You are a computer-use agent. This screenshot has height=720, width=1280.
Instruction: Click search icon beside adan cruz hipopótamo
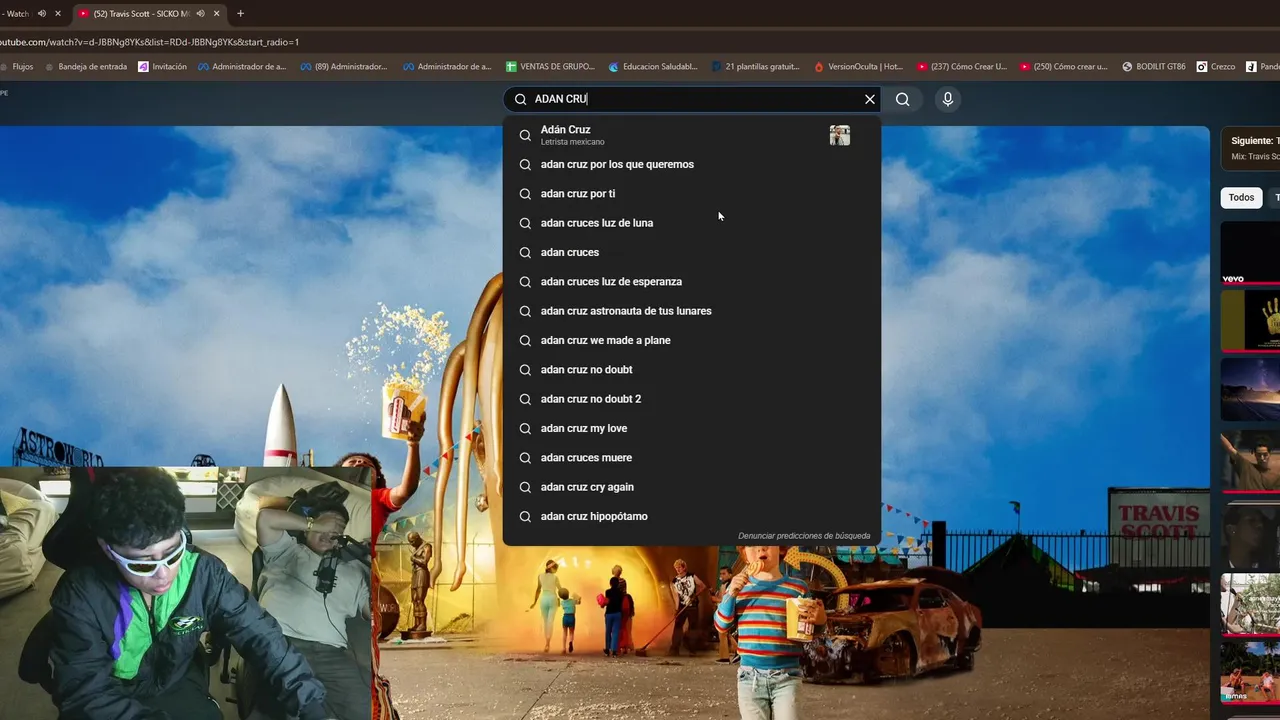(x=525, y=517)
